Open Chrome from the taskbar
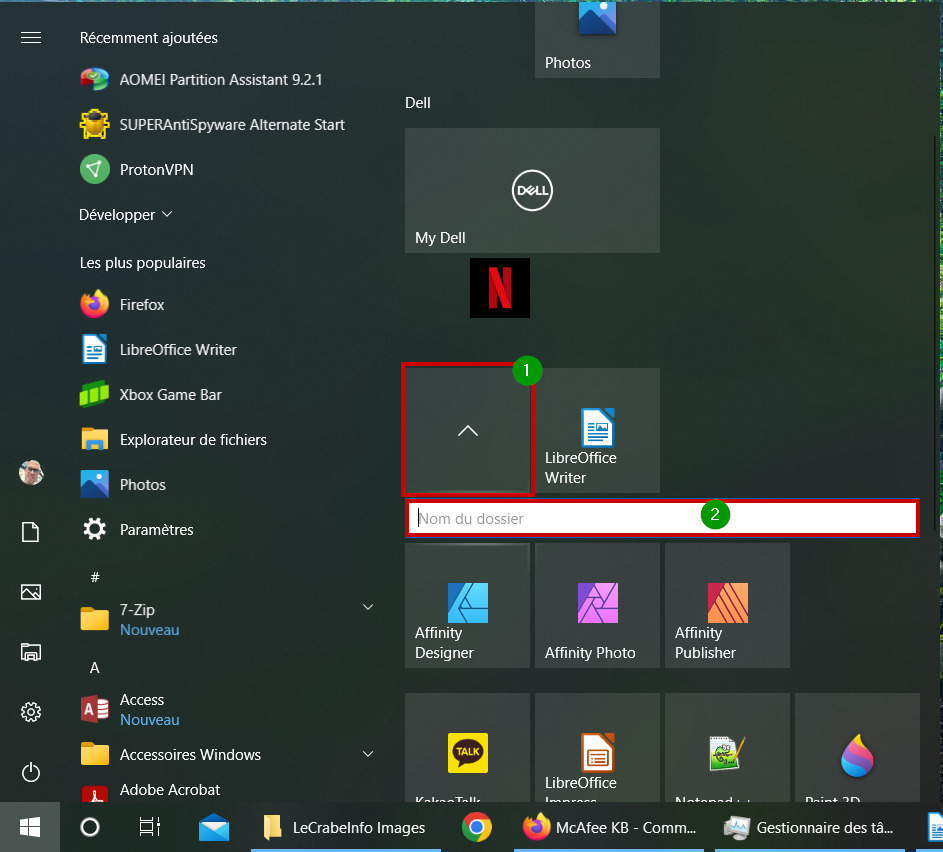The height and width of the screenshot is (852, 943). coord(477,827)
